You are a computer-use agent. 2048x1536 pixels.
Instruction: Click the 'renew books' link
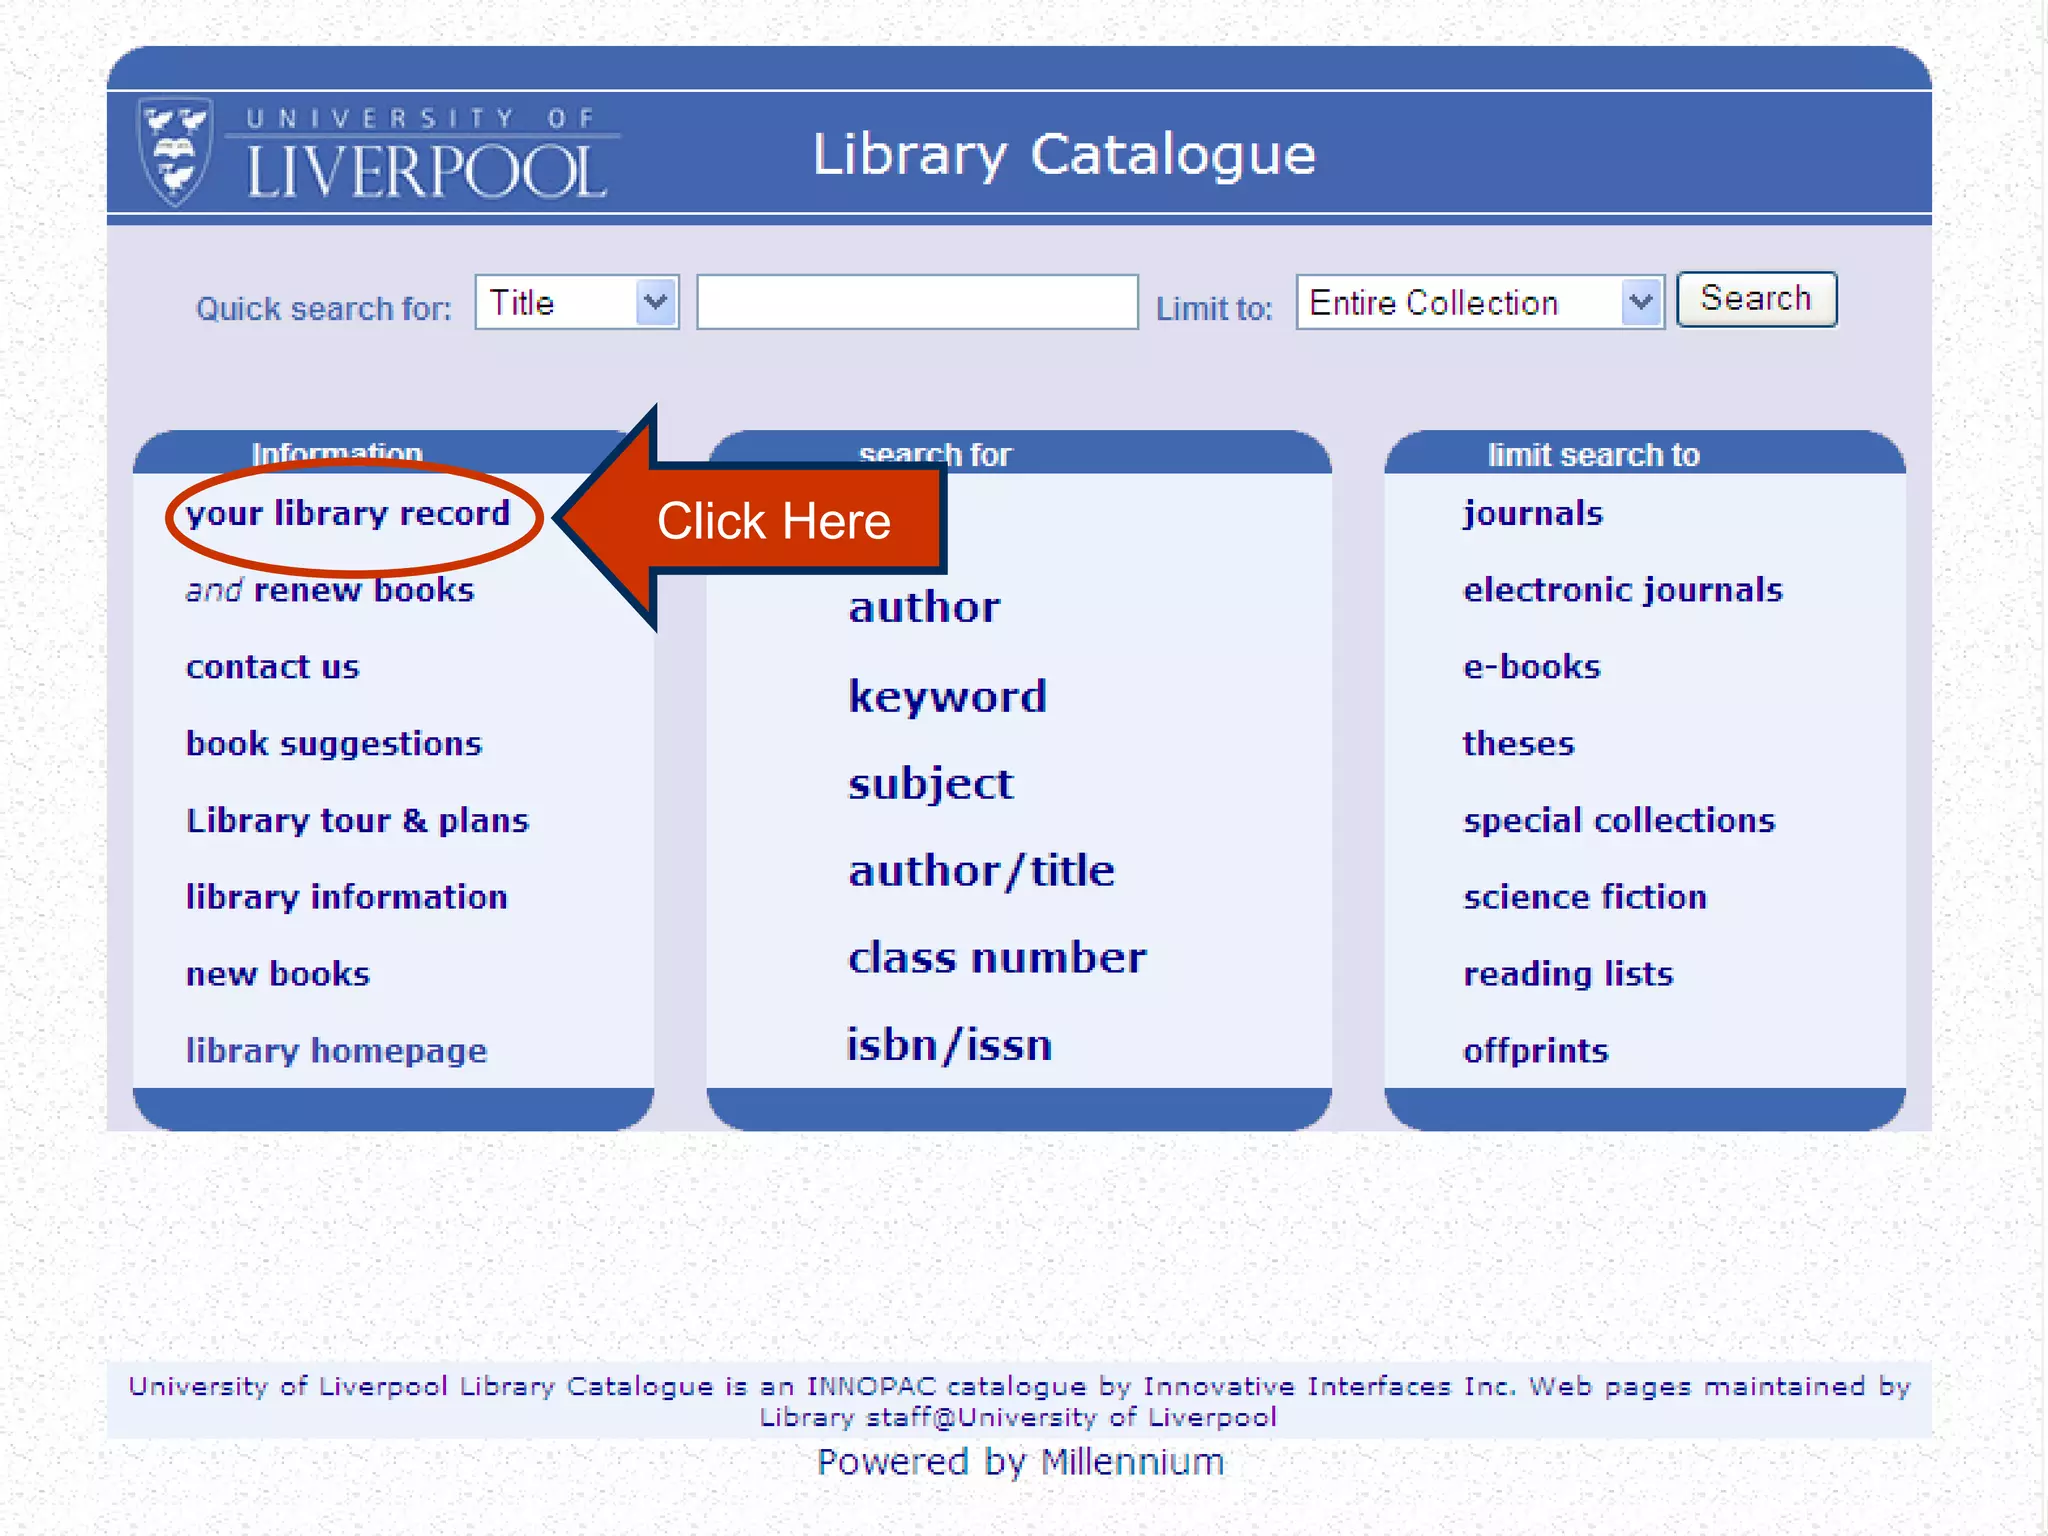364,590
